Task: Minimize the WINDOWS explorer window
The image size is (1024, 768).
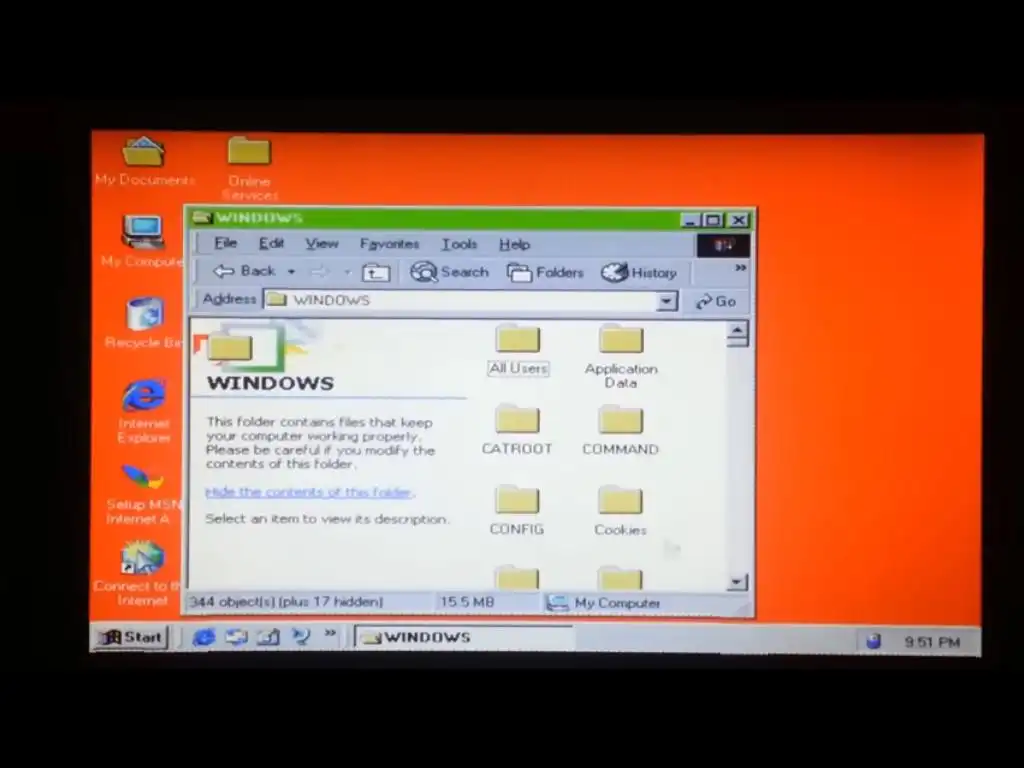Action: pos(690,221)
